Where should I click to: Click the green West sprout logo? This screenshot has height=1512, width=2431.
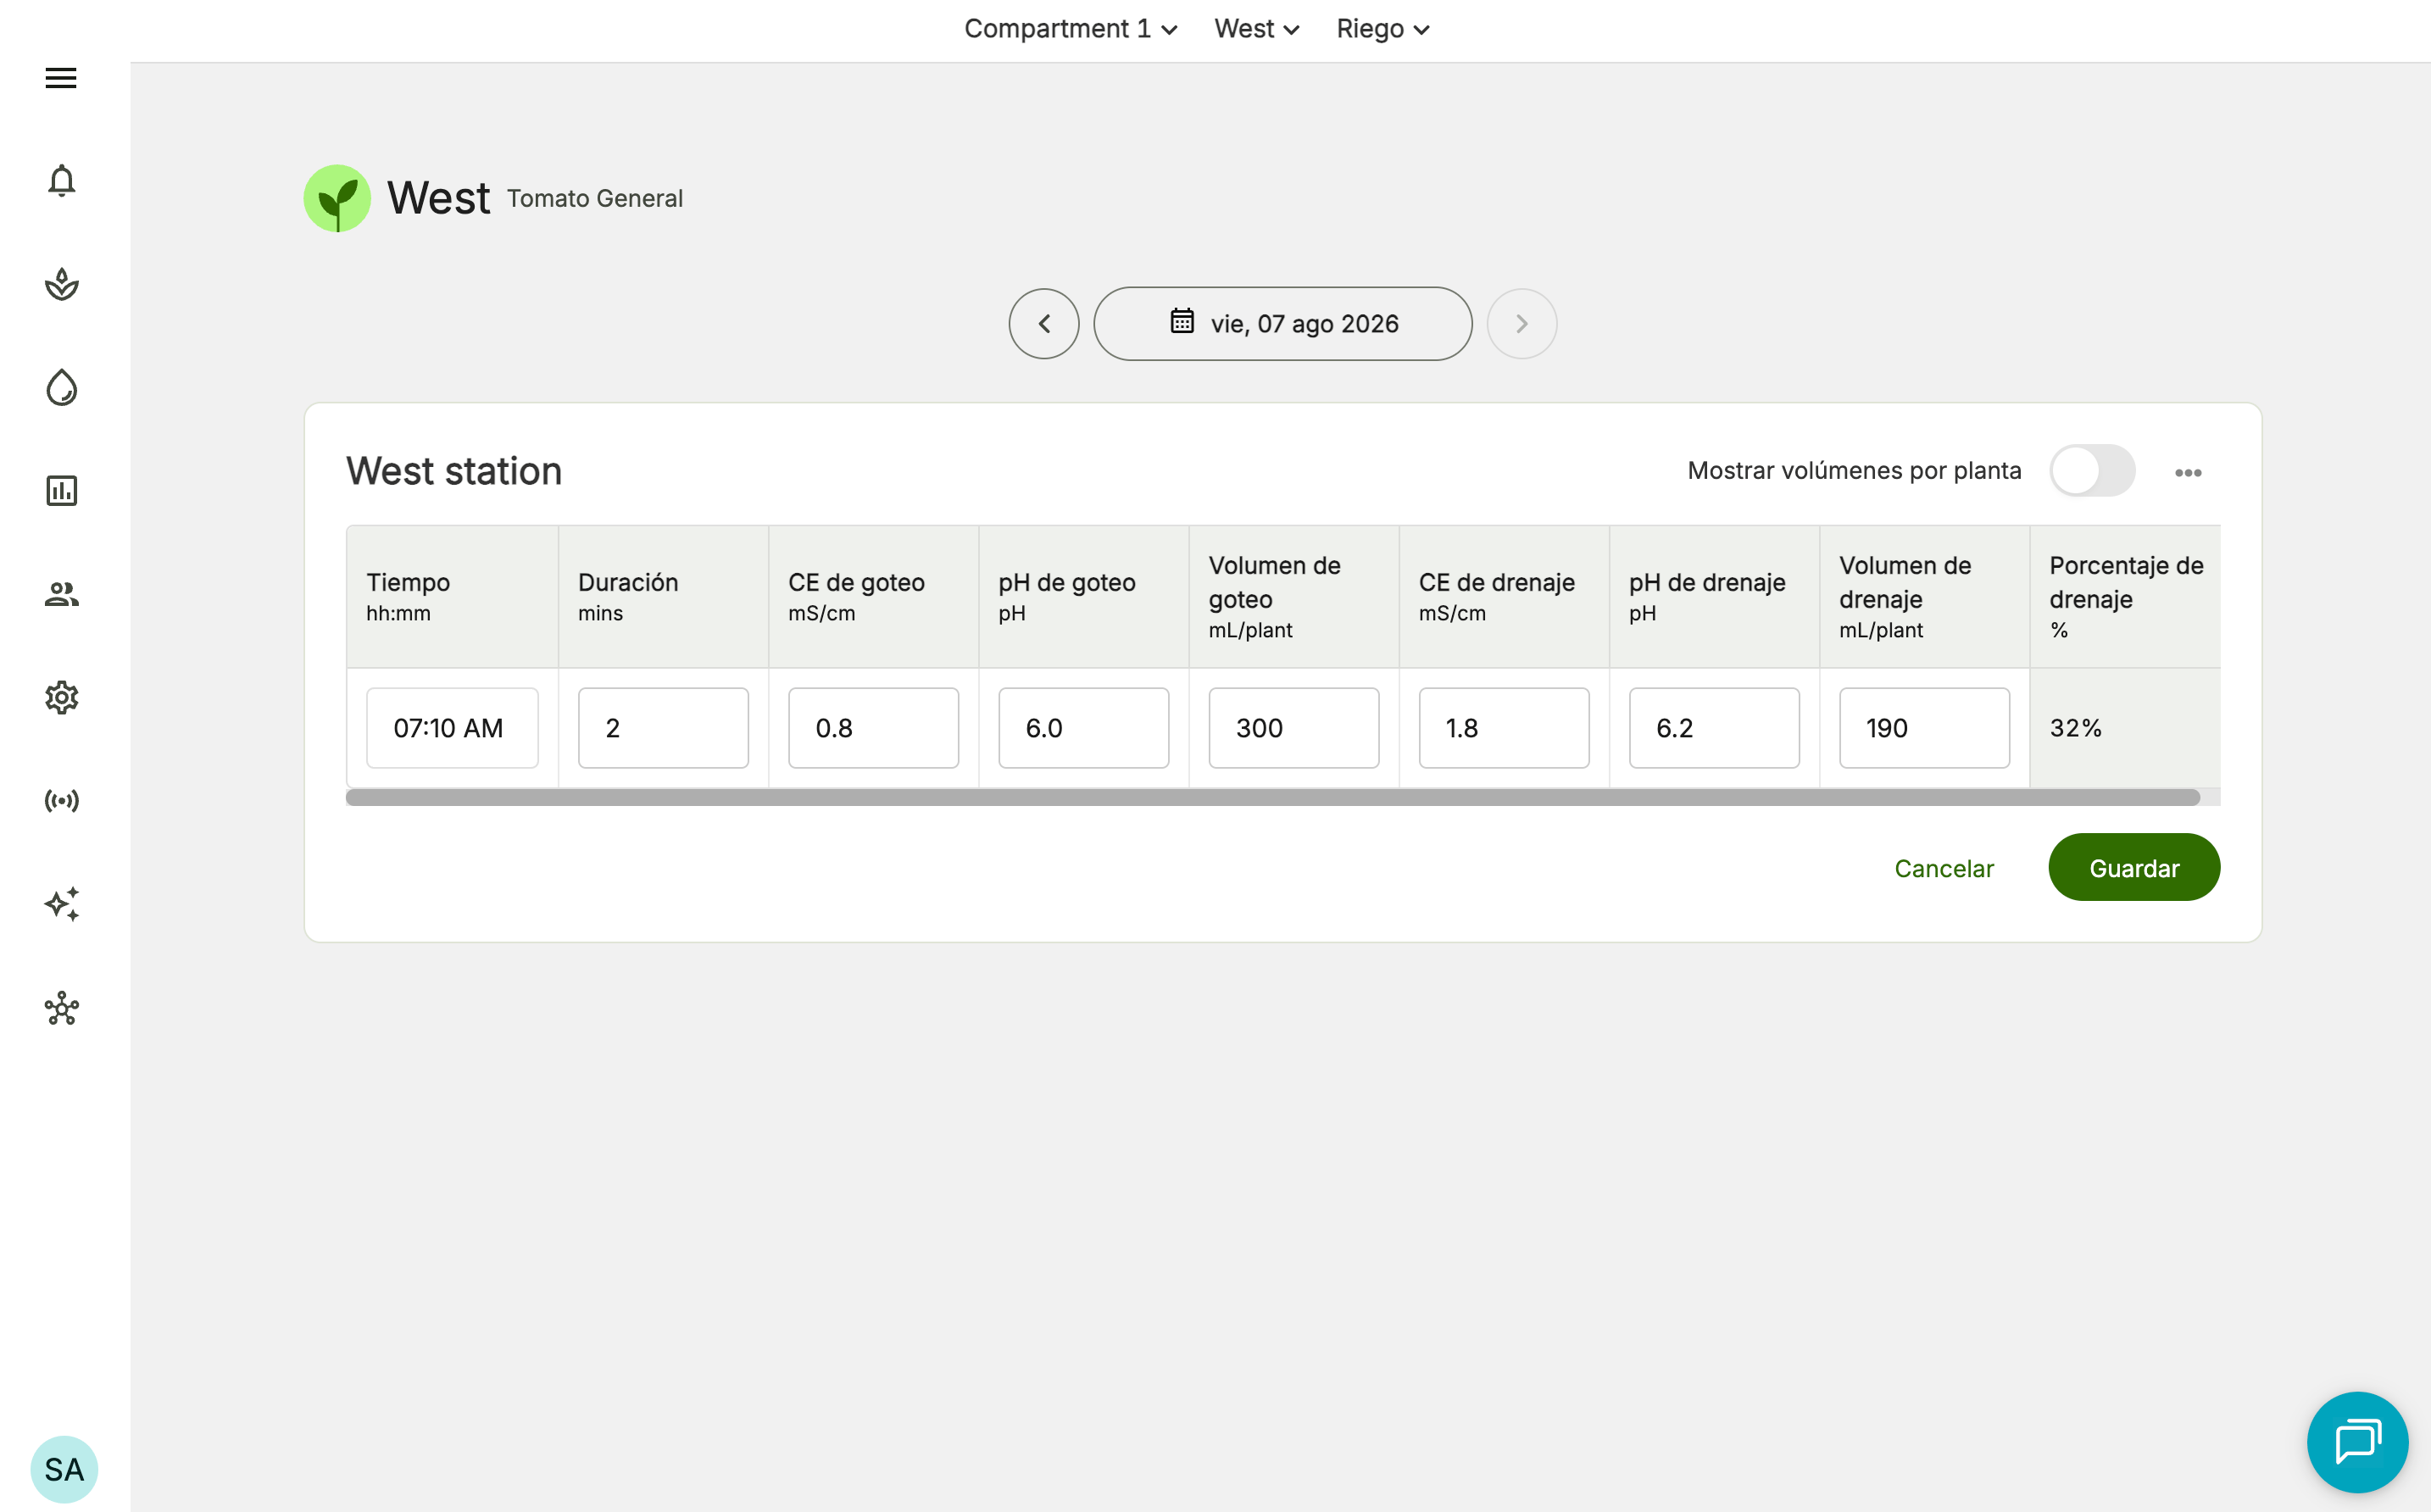(x=337, y=198)
